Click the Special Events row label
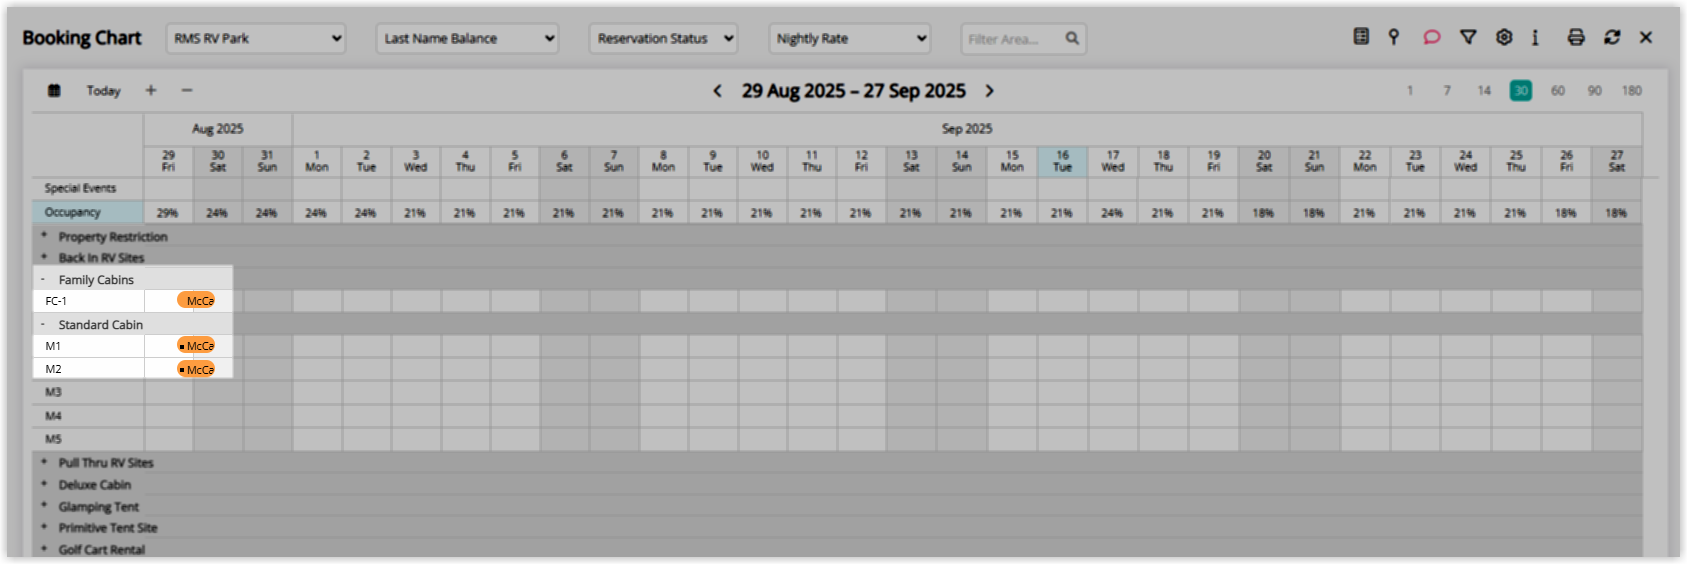The height and width of the screenshot is (565, 1688). [x=88, y=188]
